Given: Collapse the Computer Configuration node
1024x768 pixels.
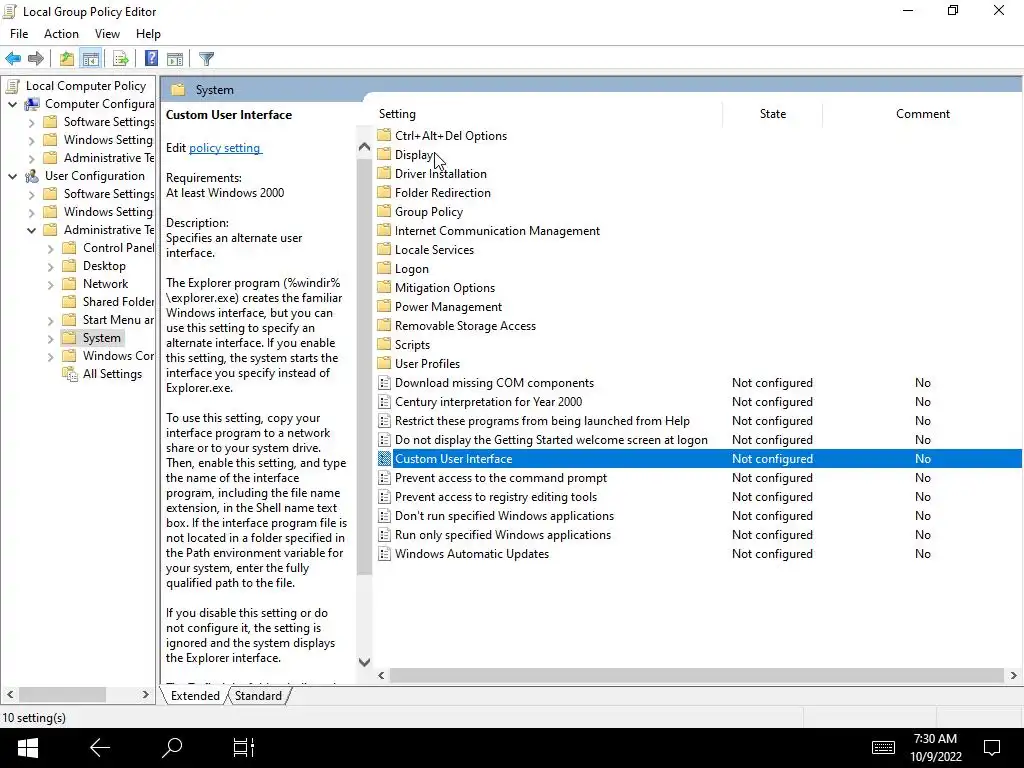Looking at the screenshot, I should 12,104.
